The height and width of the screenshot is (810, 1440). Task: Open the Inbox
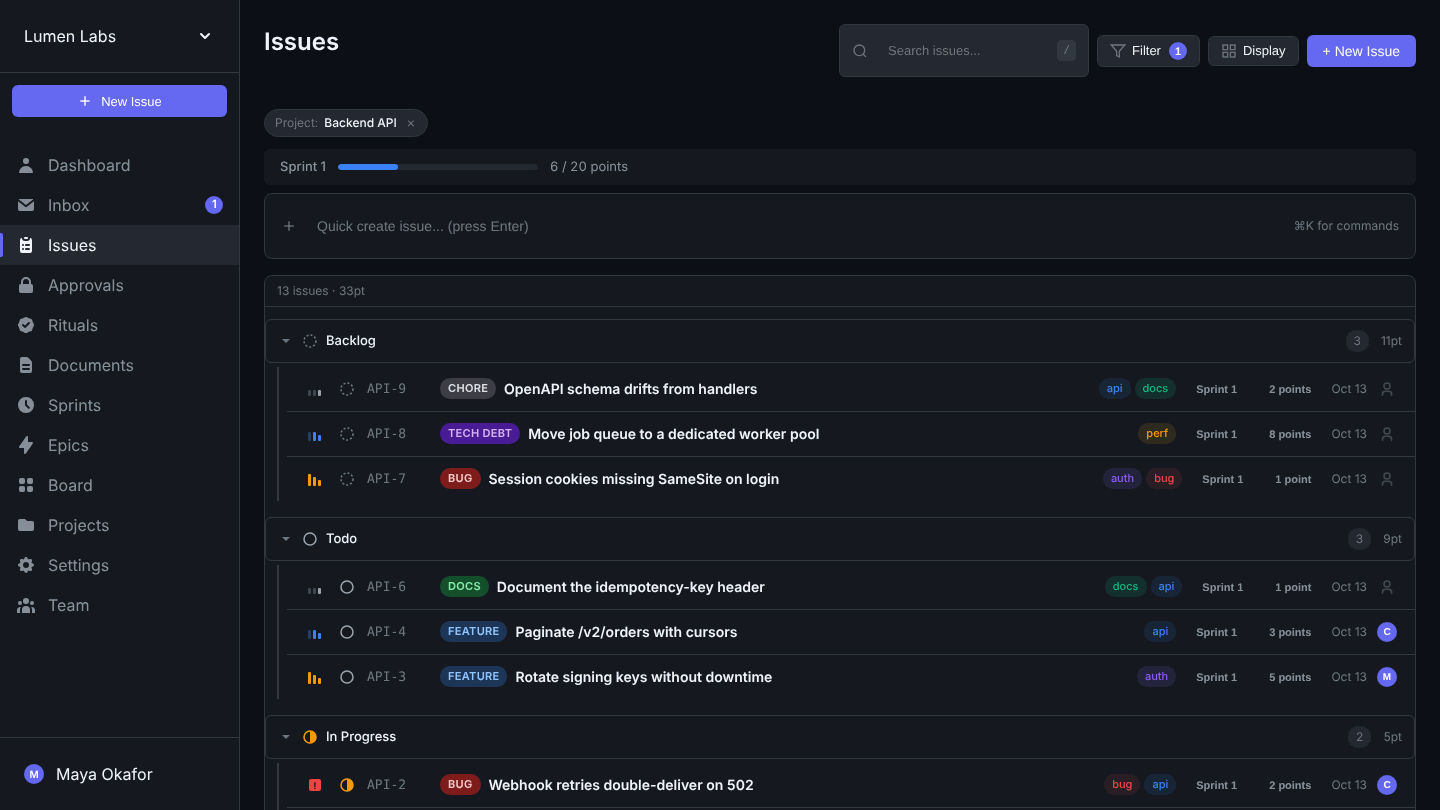[x=120, y=205]
